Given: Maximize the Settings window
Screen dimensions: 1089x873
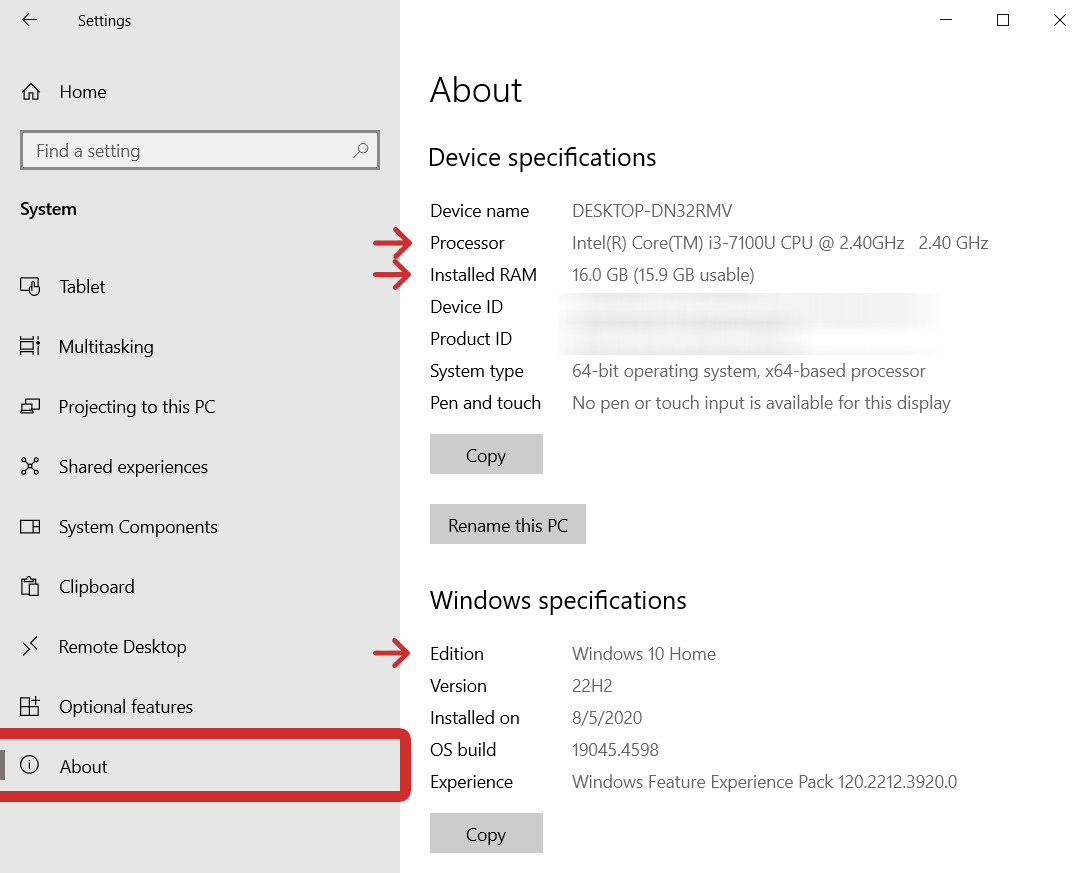Looking at the screenshot, I should point(1003,20).
